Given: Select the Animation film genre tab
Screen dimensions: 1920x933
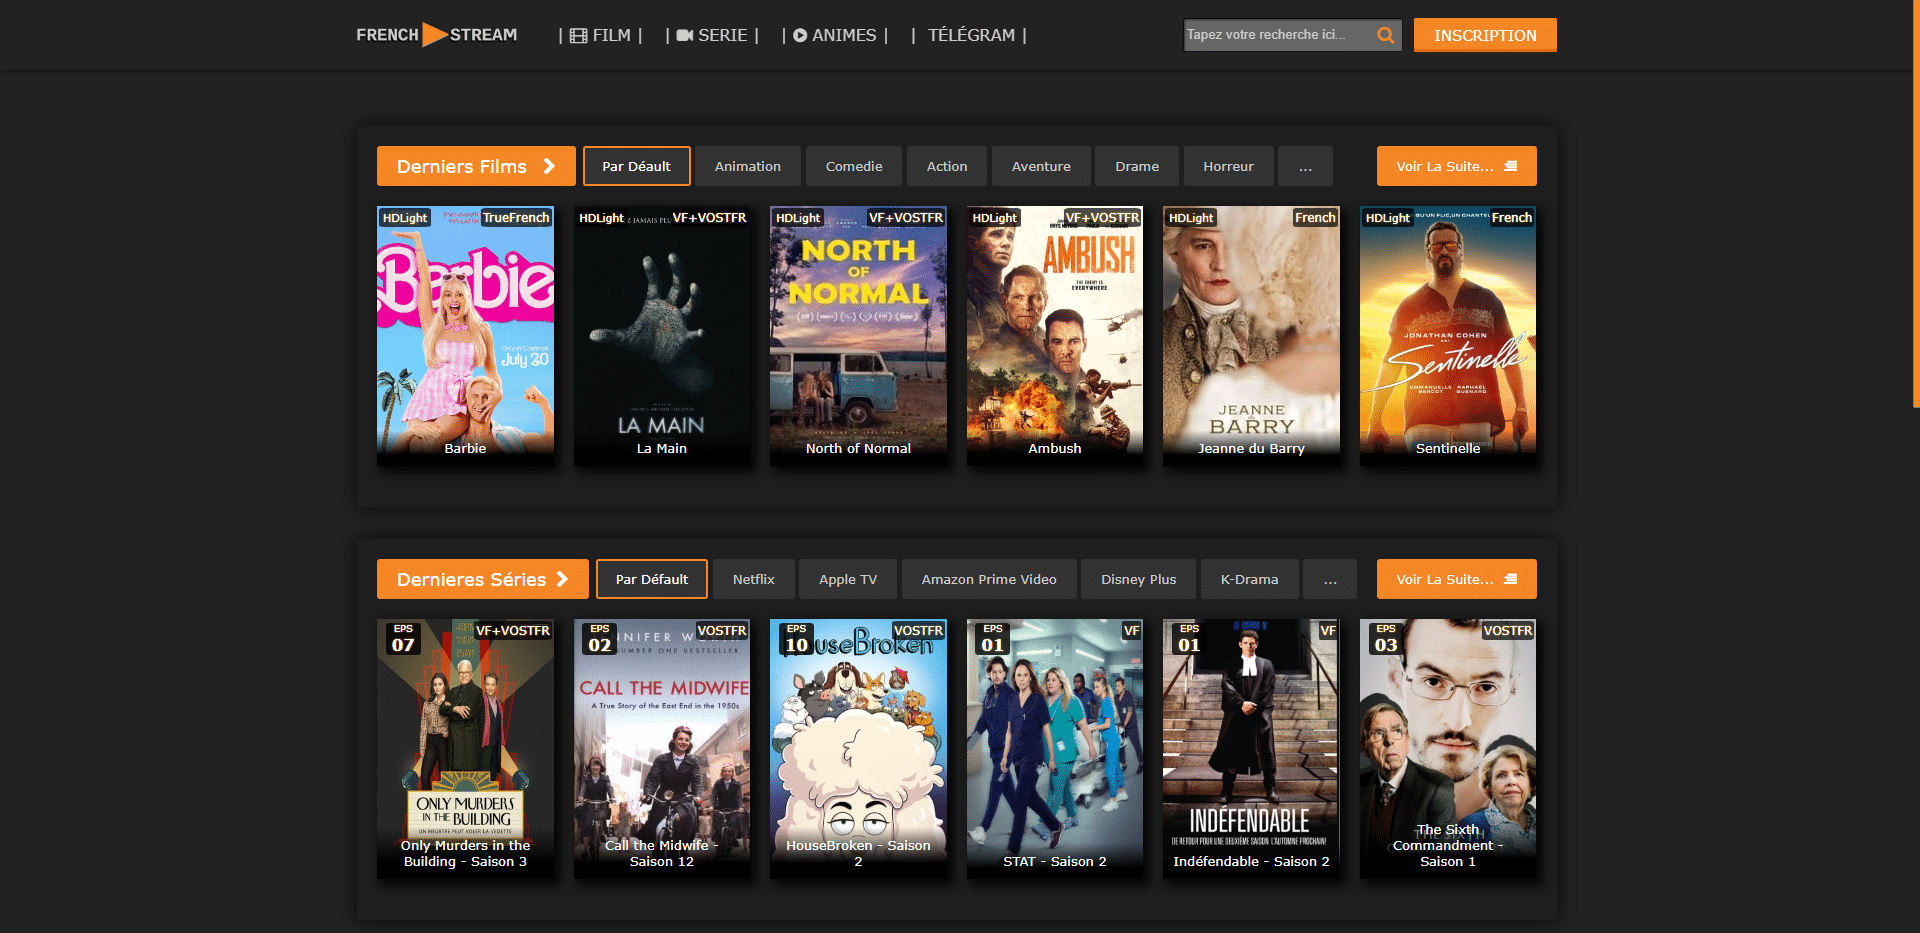Looking at the screenshot, I should coord(748,166).
